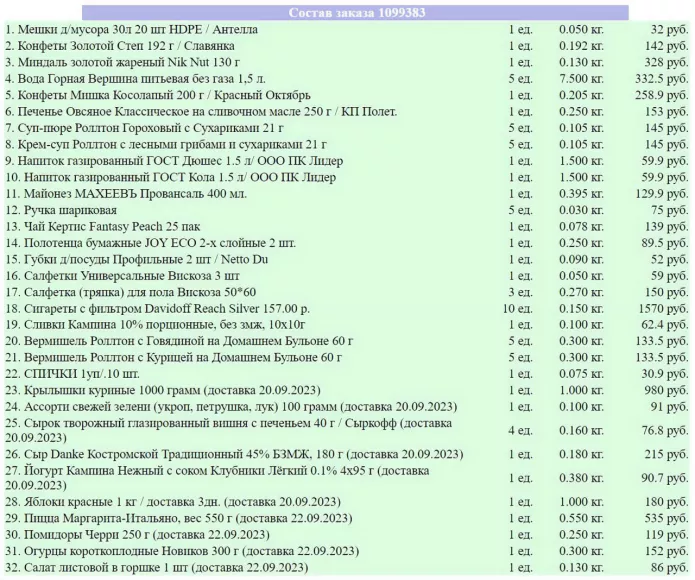Click Печенье Овсяное Классическое item name
Image resolution: width=695 pixels, height=580 pixels.
(201, 112)
